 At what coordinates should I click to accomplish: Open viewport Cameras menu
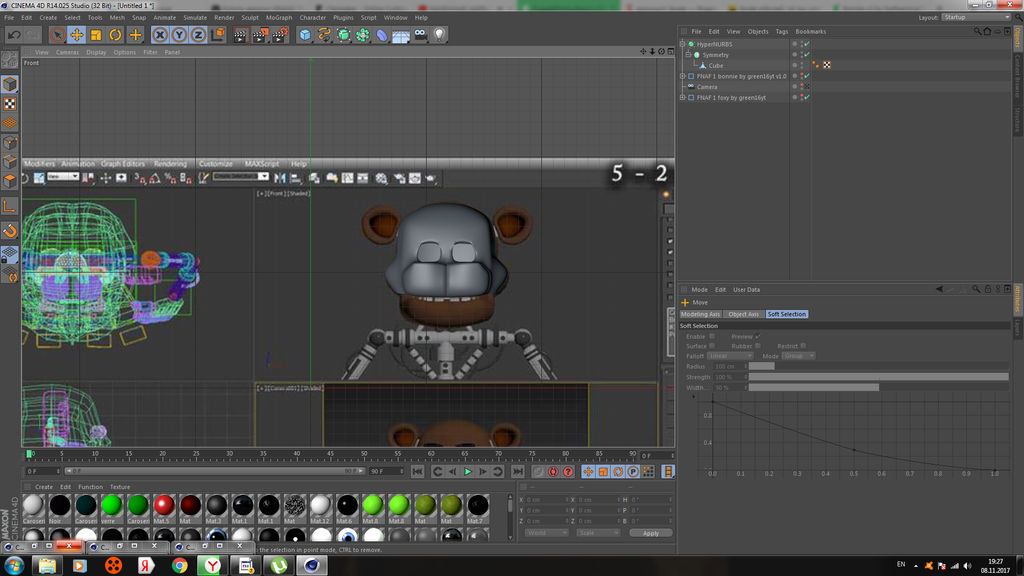tap(67, 52)
